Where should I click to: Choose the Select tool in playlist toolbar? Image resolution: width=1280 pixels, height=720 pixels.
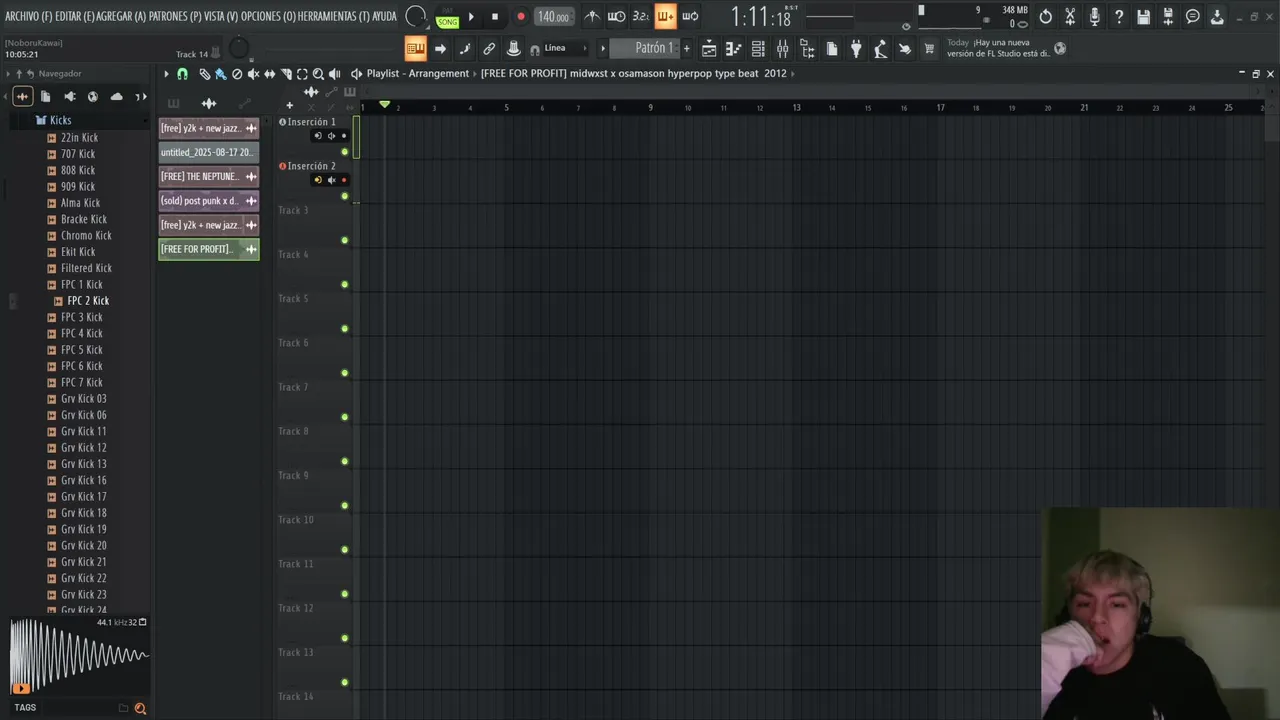pos(302,74)
